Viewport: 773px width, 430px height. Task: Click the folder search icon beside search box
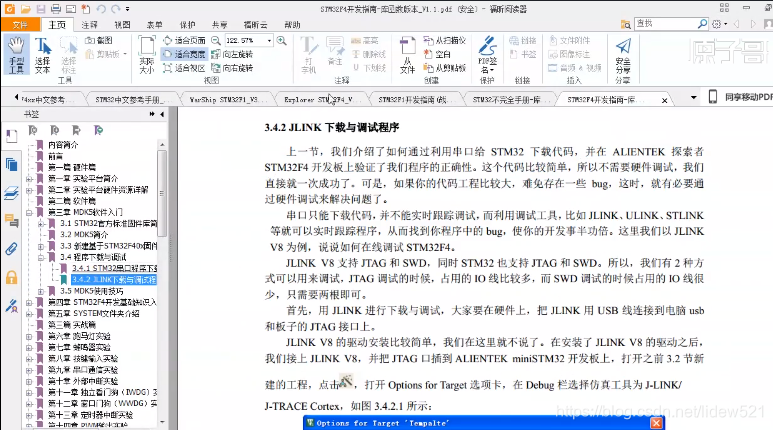point(626,24)
